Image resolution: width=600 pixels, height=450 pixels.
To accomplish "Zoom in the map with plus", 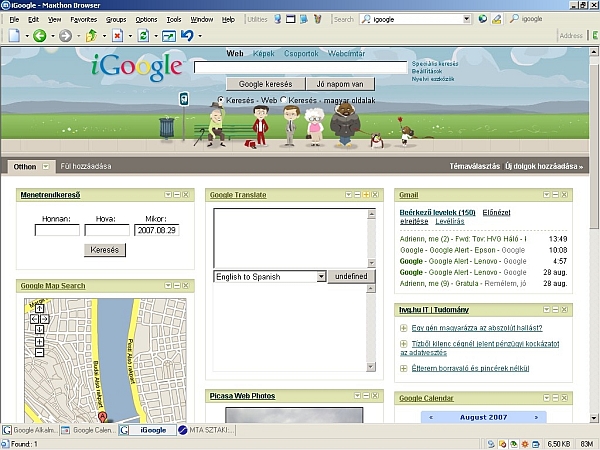I will [39, 341].
